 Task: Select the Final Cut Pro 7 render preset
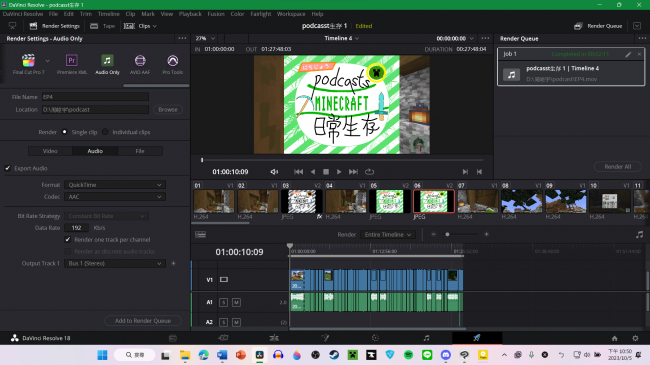click(x=29, y=64)
